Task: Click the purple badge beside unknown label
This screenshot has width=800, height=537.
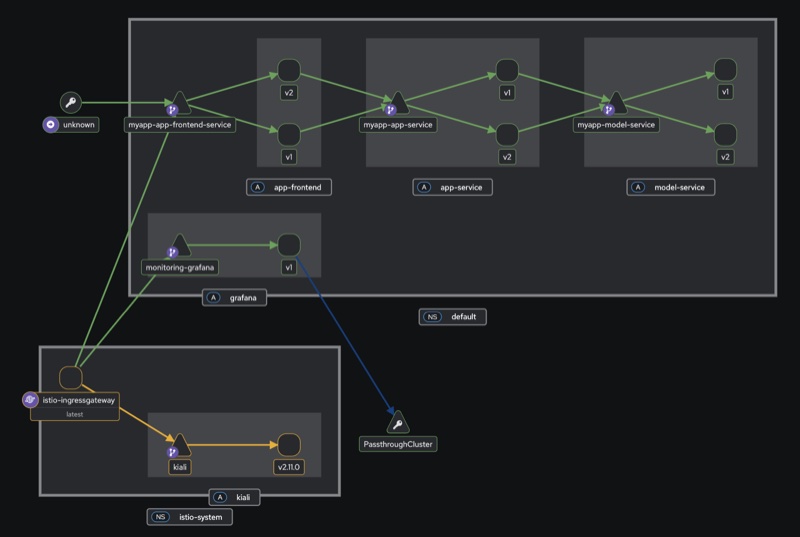Action: click(51, 124)
